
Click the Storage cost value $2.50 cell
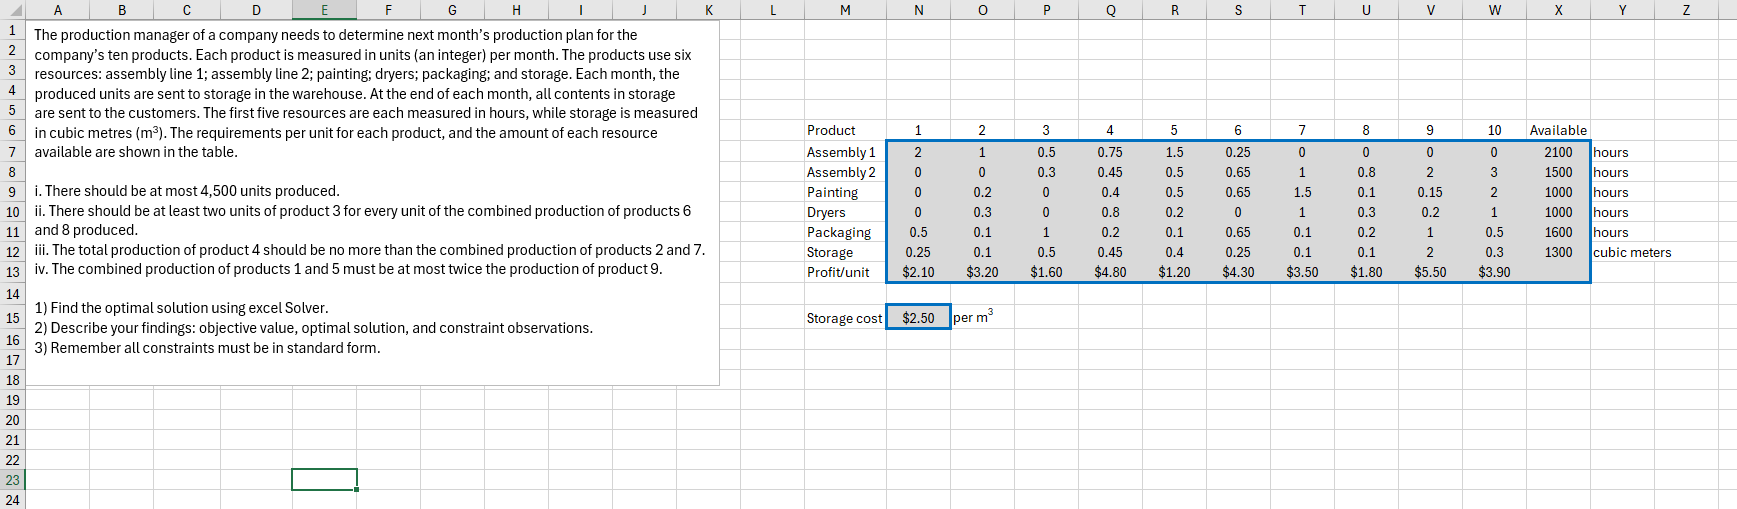click(918, 318)
